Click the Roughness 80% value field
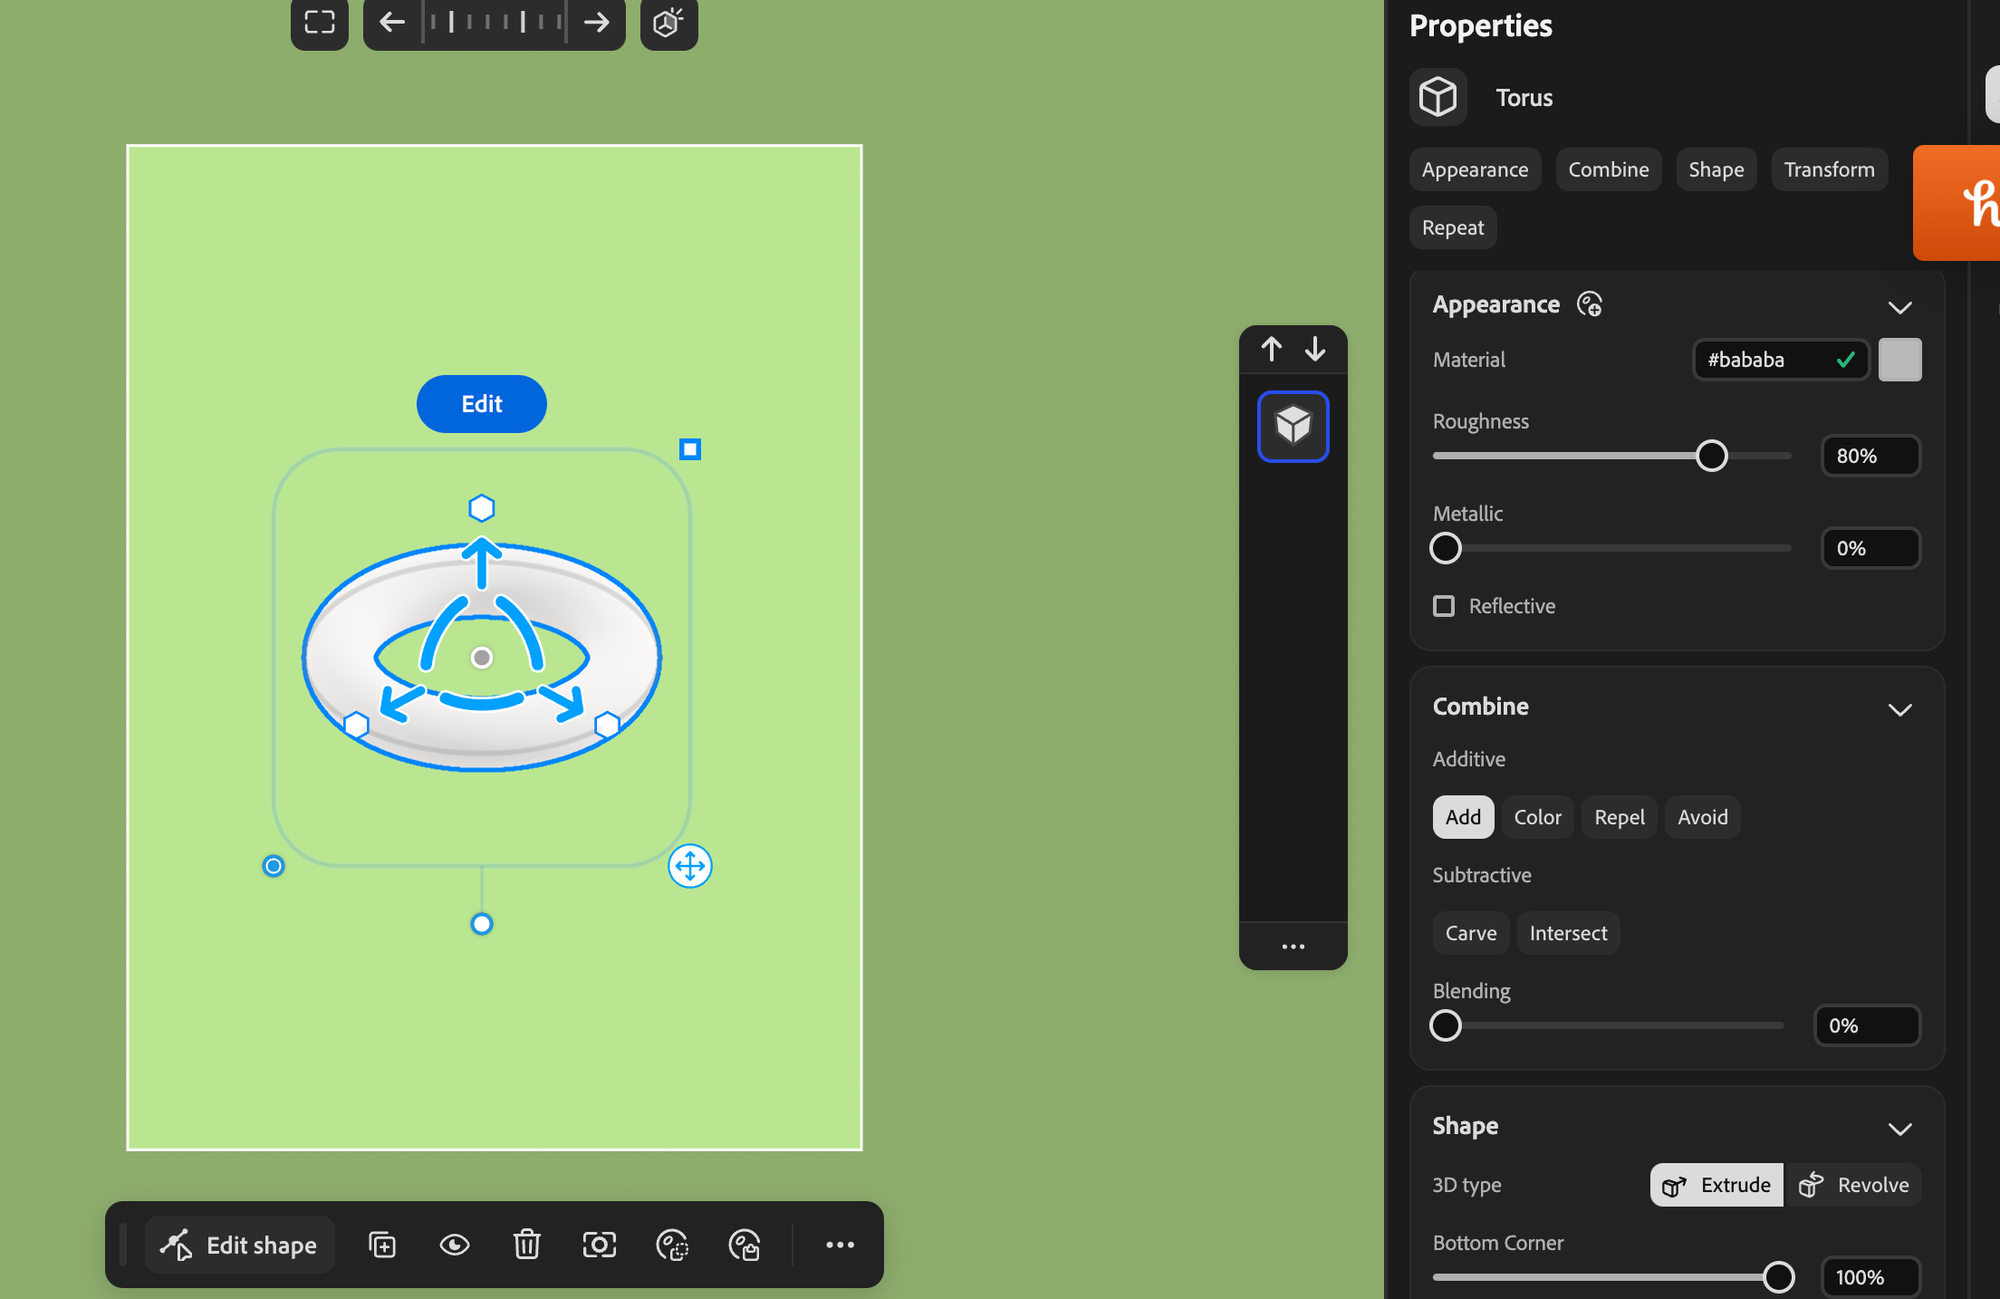This screenshot has height=1299, width=2000. pyautogui.click(x=1870, y=456)
